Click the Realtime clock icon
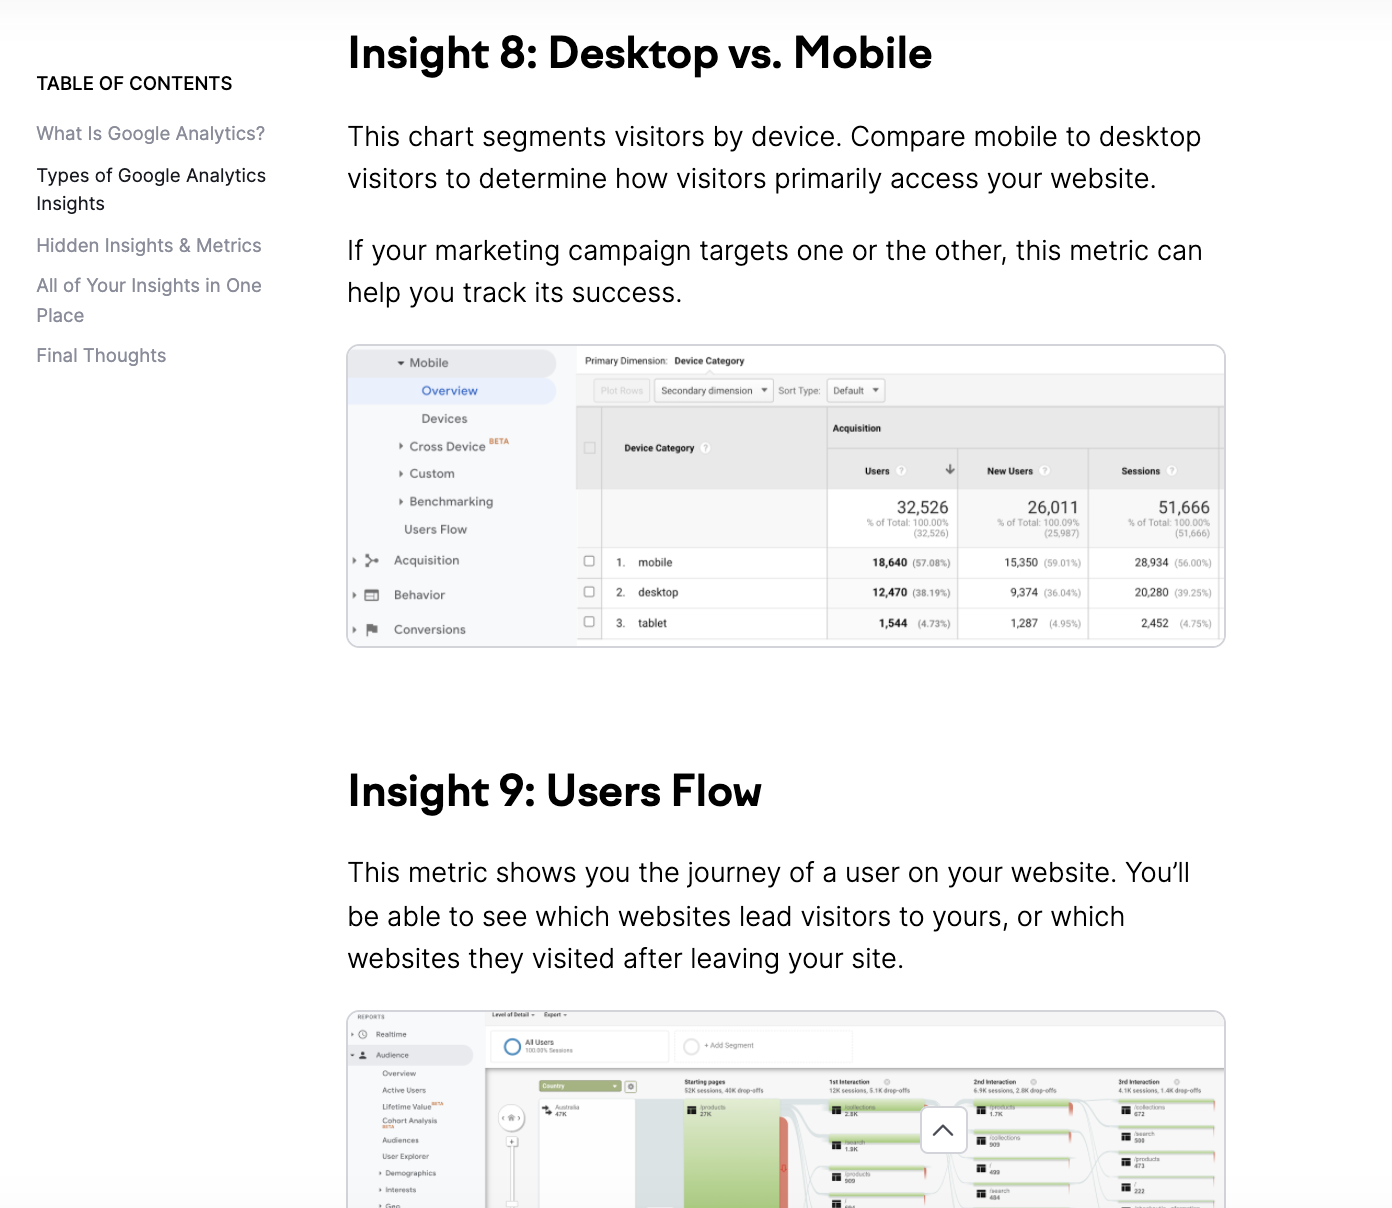Viewport: 1392px width, 1208px height. pos(363,1035)
